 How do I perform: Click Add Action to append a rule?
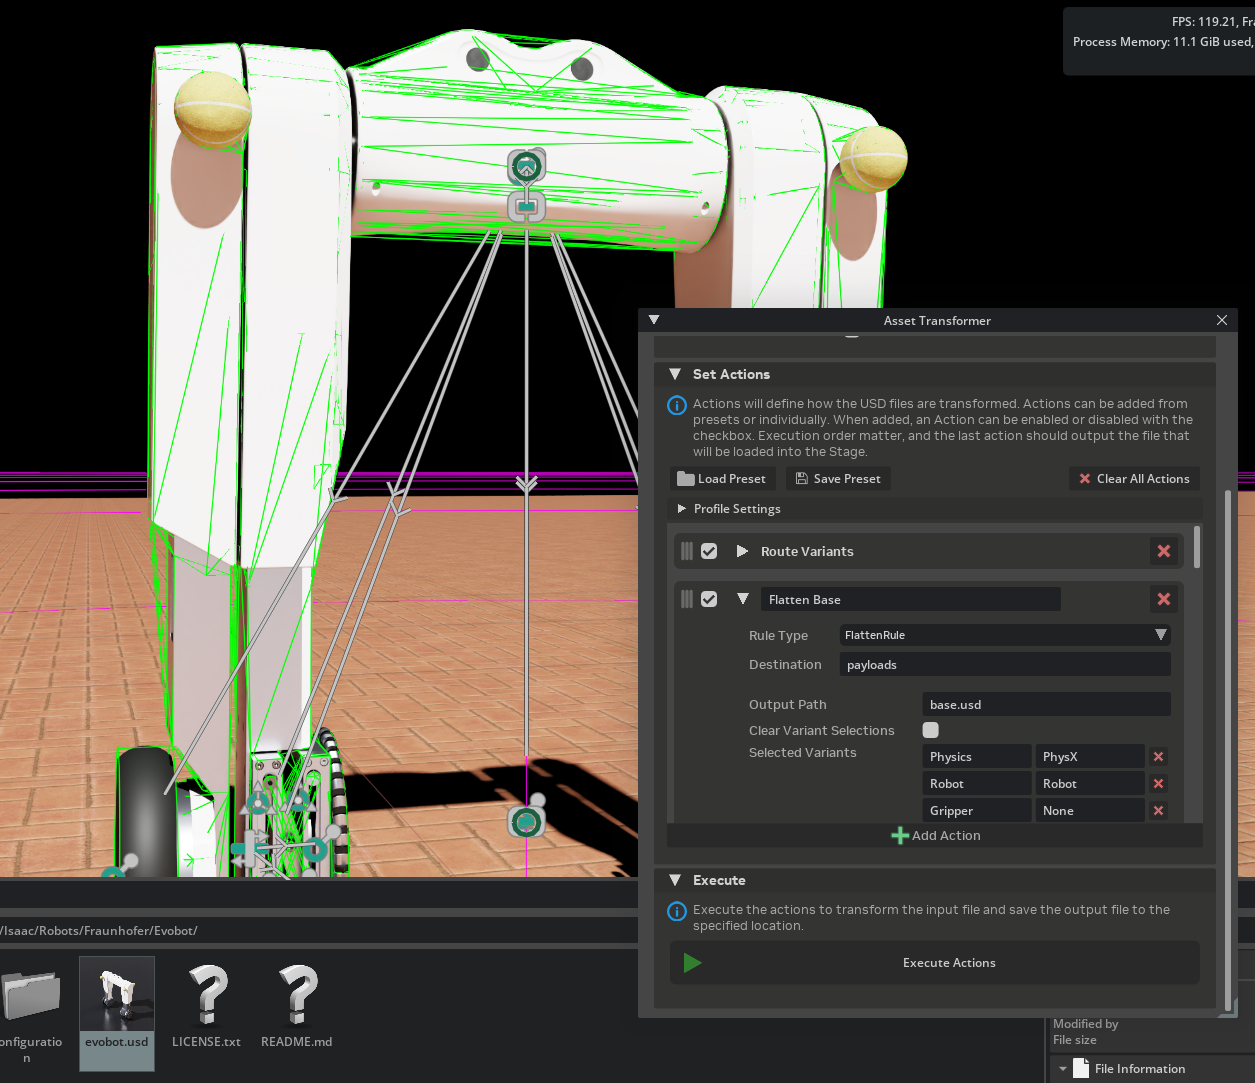coord(935,836)
